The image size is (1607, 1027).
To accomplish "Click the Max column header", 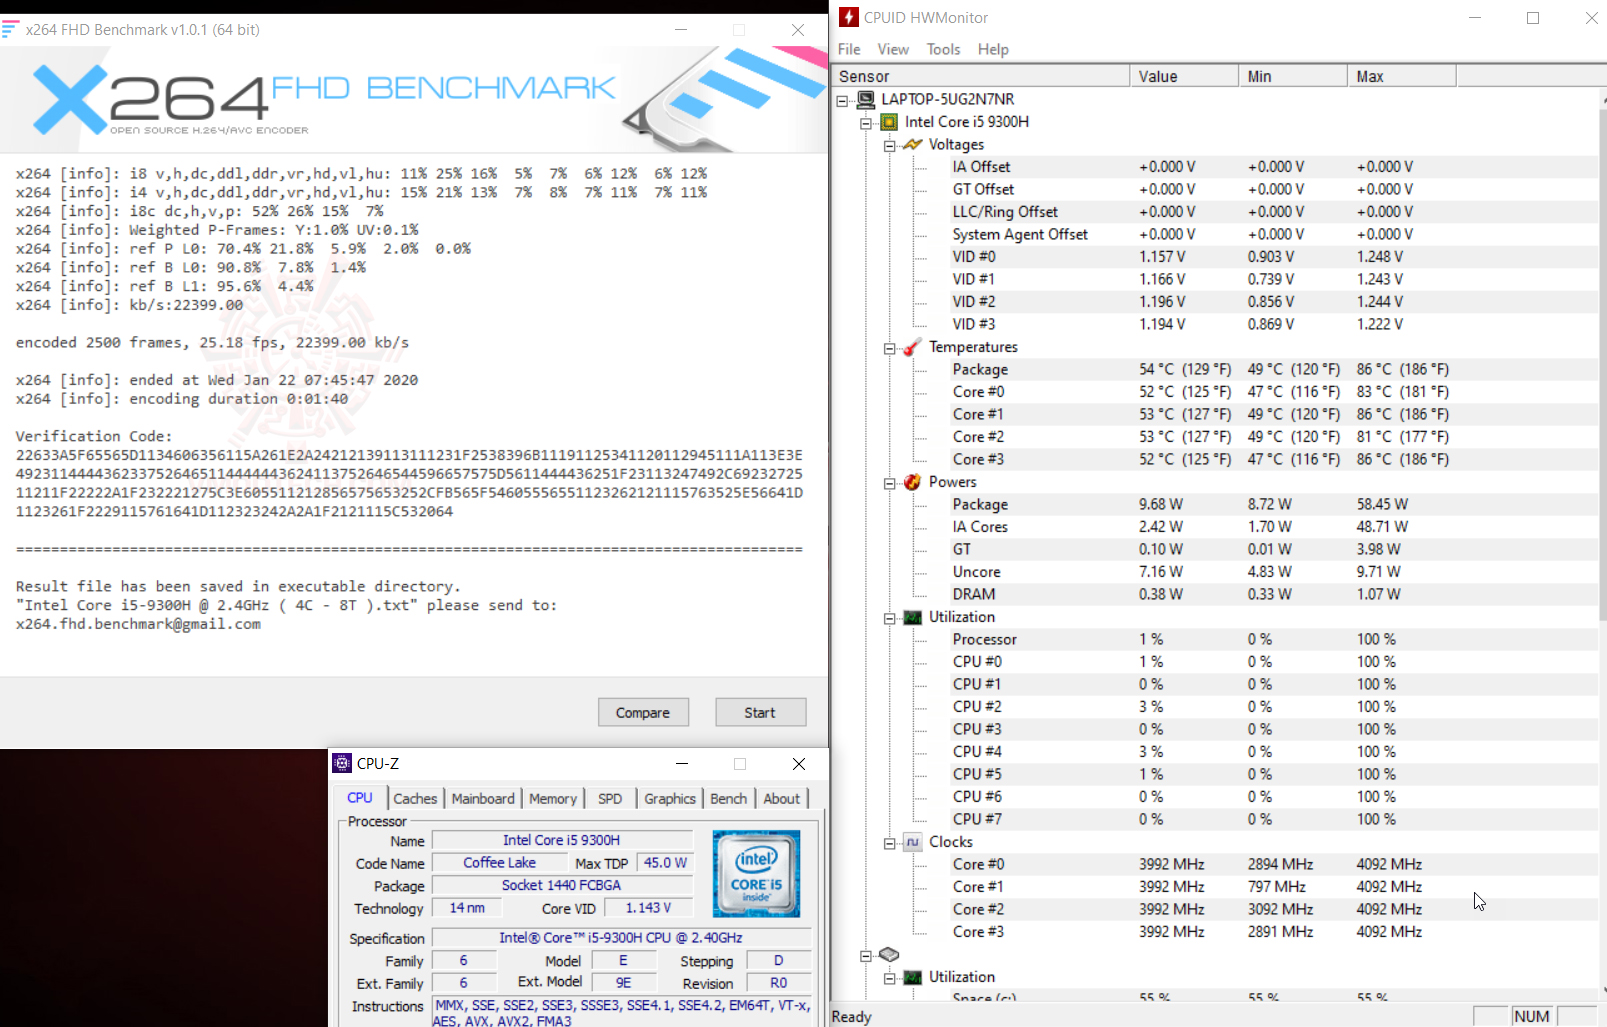I will (1402, 76).
